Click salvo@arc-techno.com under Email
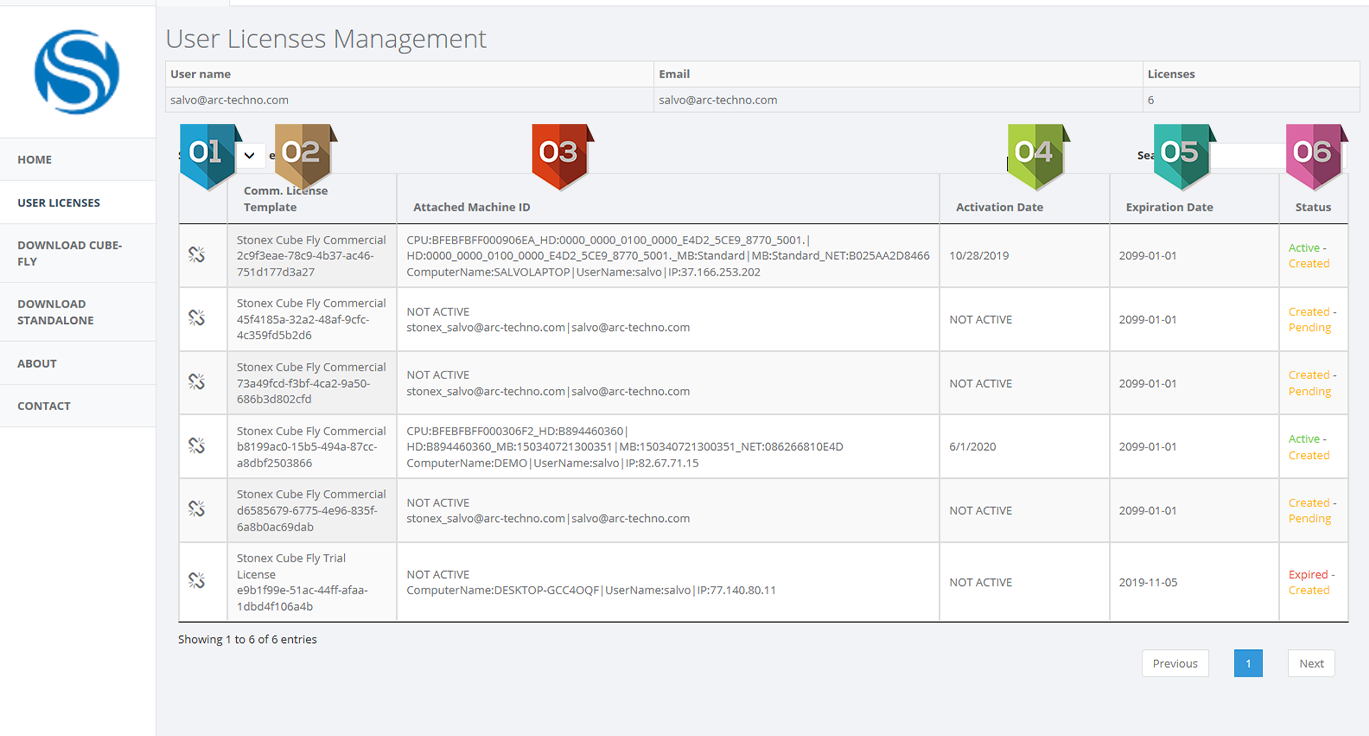 [718, 100]
